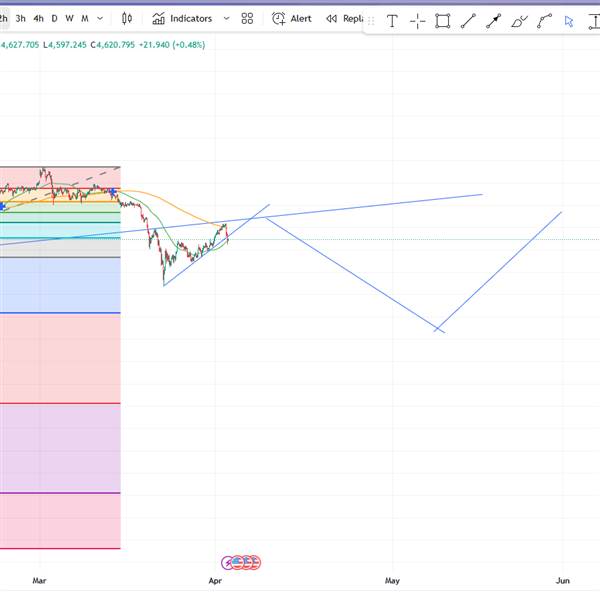Image resolution: width=600 pixels, height=600 pixels.
Task: Select the orange moving average curve
Action: tap(172, 204)
